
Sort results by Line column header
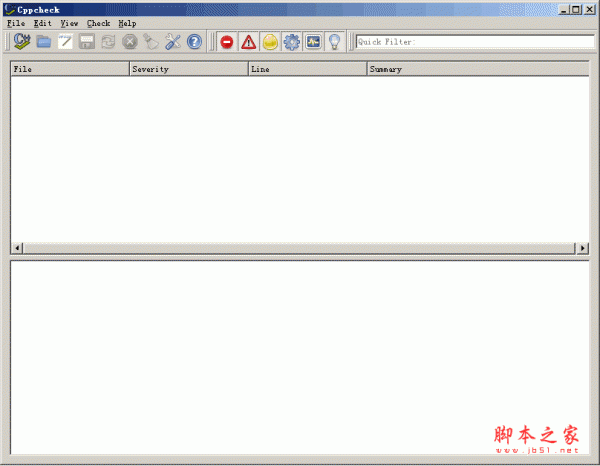308,69
